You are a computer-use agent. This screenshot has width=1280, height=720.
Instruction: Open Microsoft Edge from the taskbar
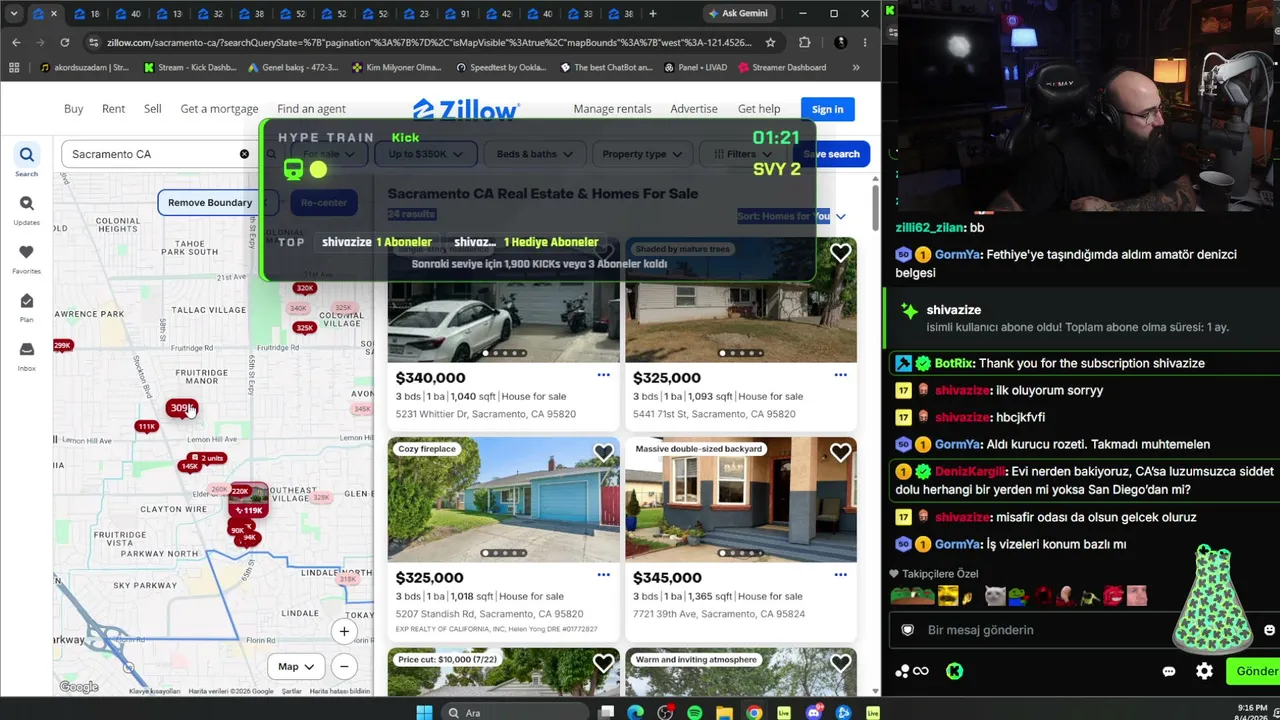coord(636,712)
